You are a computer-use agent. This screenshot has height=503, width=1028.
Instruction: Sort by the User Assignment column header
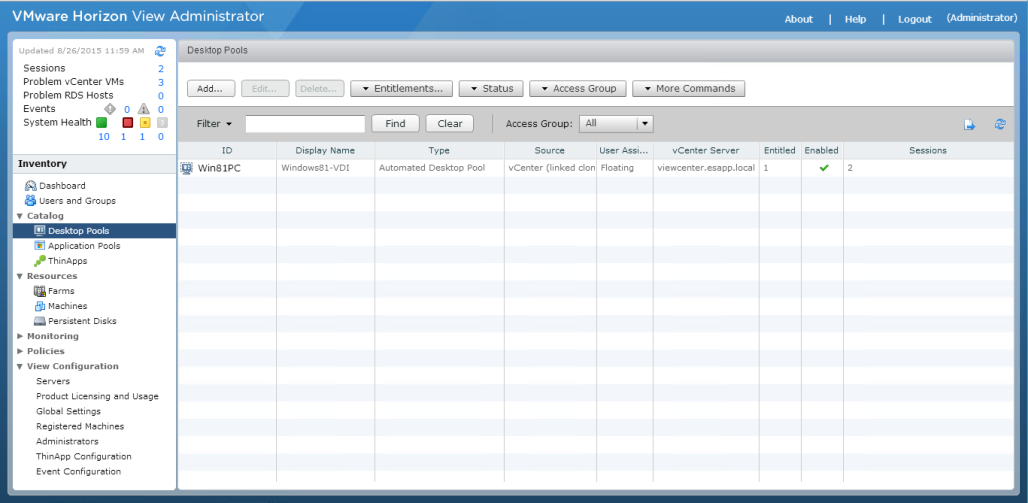click(624, 151)
